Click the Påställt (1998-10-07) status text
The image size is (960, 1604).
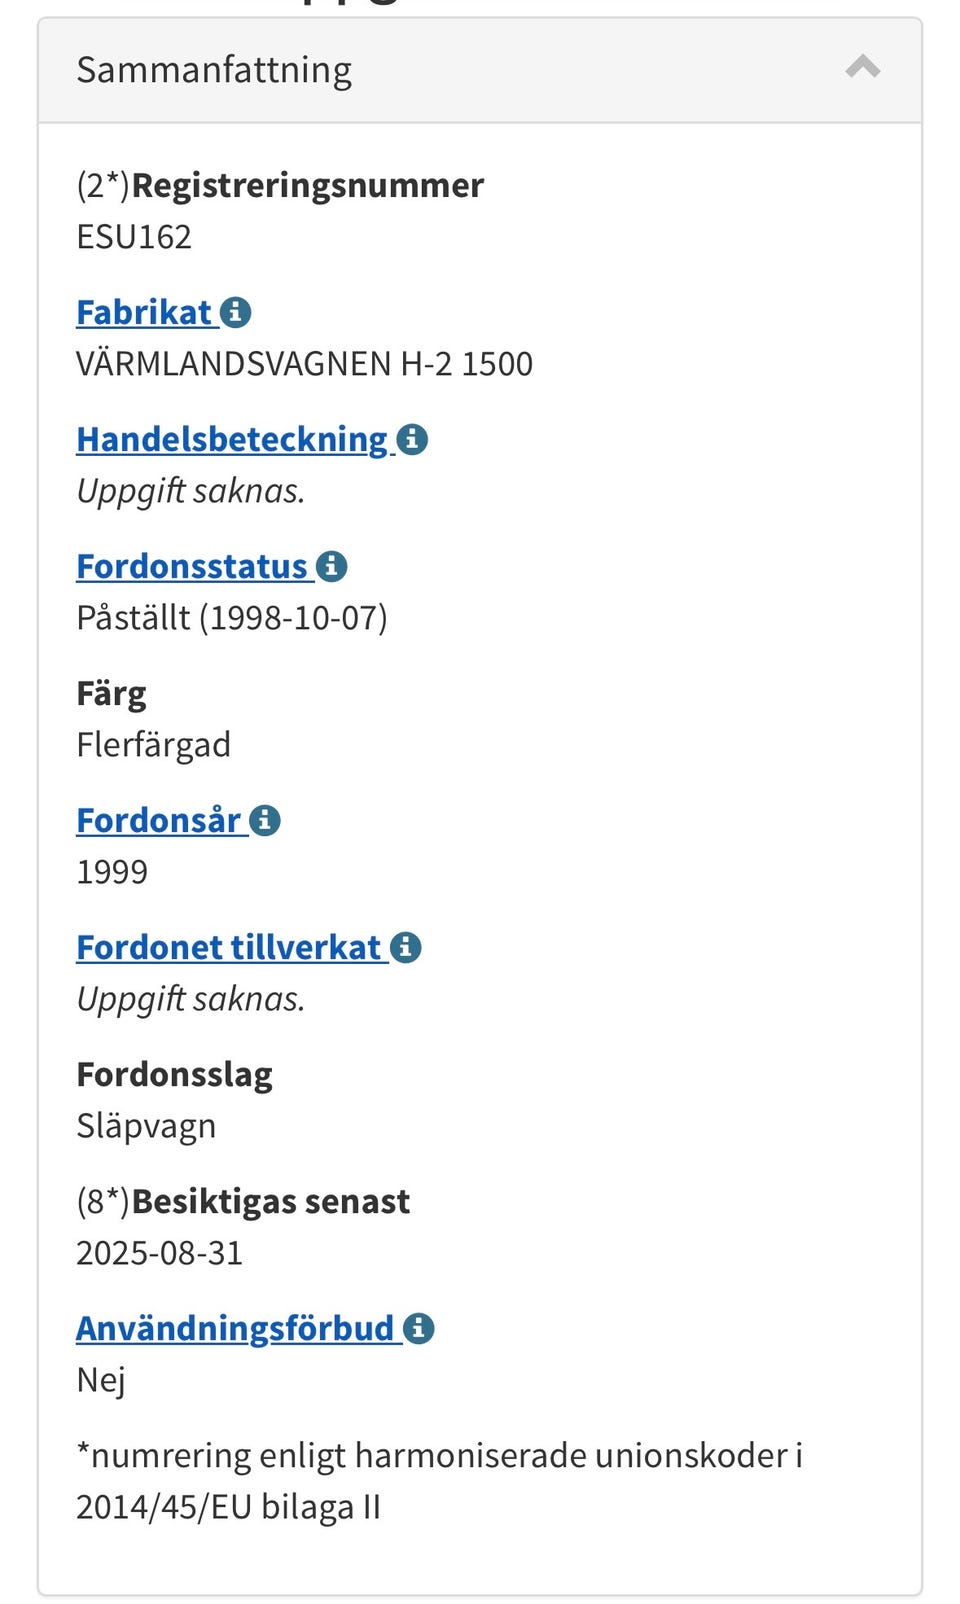pos(232,618)
